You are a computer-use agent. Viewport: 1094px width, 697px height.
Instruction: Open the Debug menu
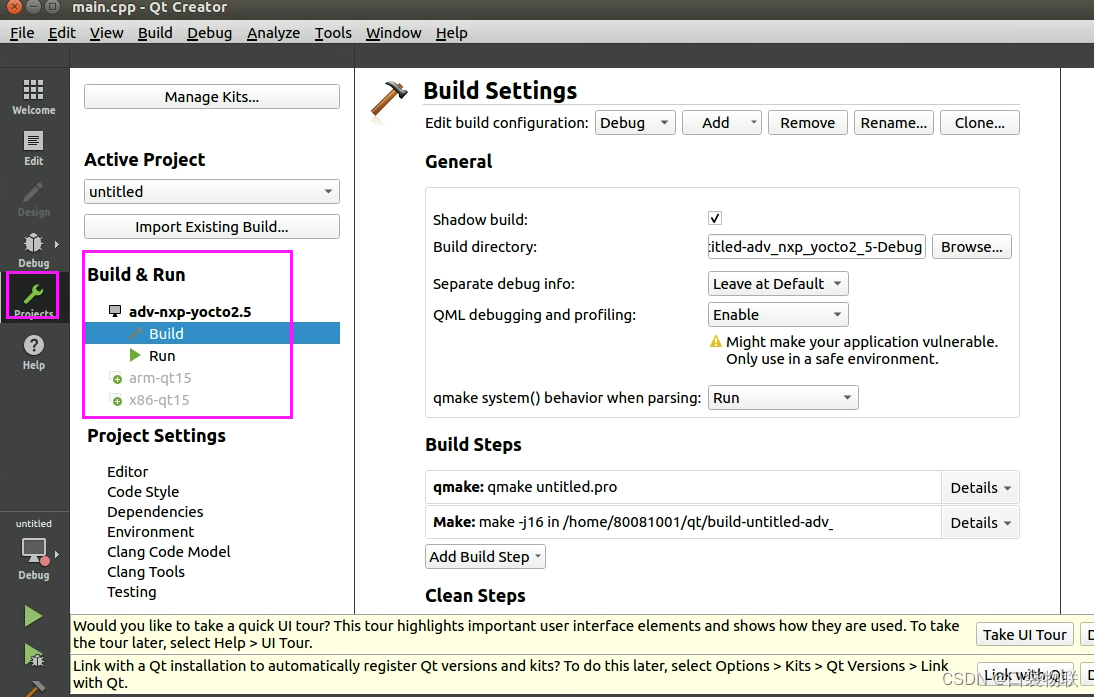click(x=209, y=33)
